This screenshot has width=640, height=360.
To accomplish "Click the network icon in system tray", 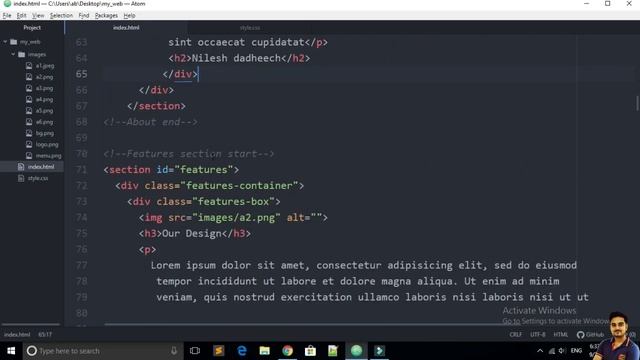I will [x=552, y=351].
